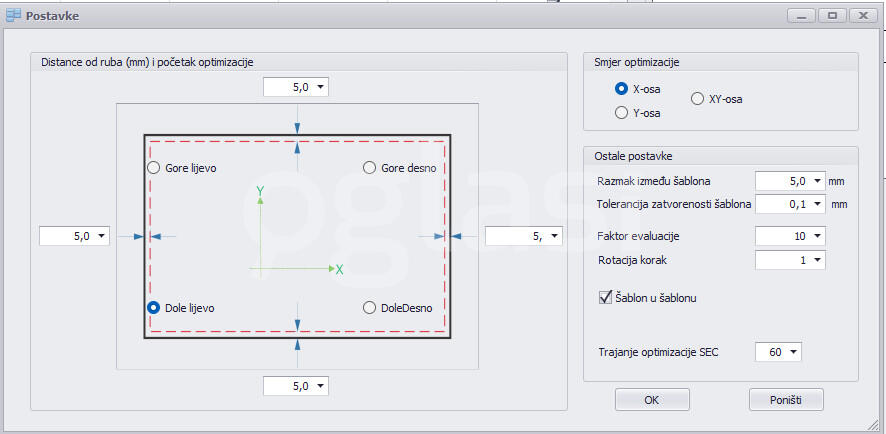Click the Postavke window icon in title bar
The height and width of the screenshot is (434, 886).
click(13, 15)
